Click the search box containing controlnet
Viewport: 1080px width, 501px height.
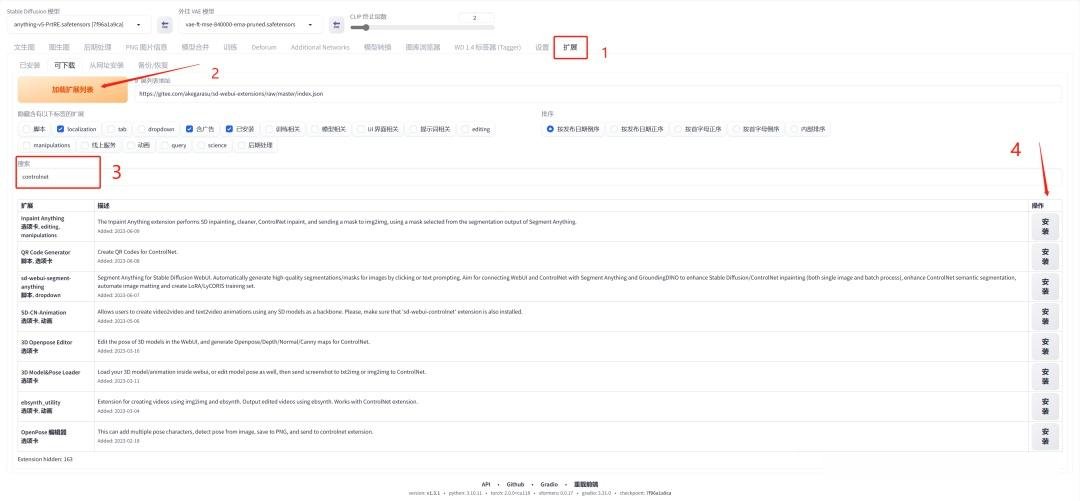point(60,177)
